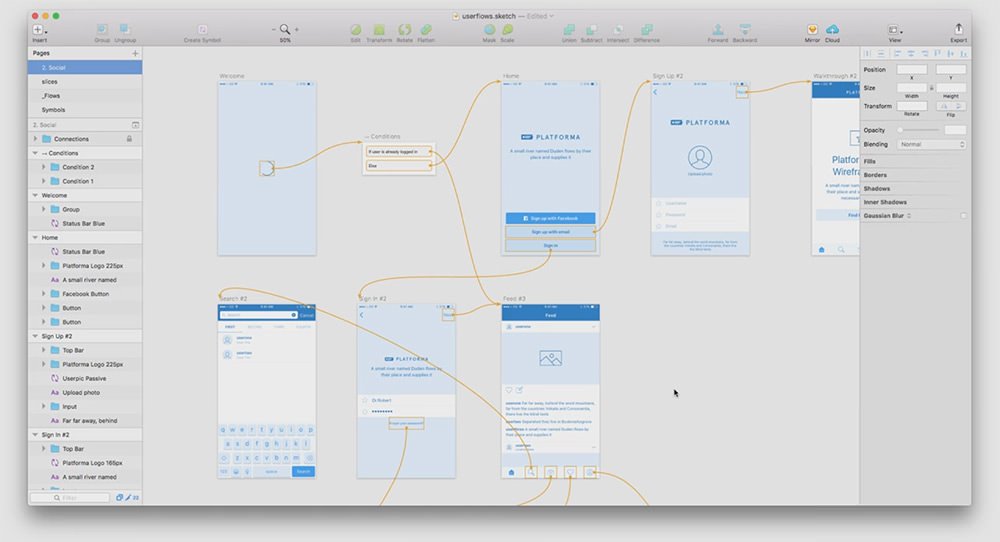
Task: Move layer Backward
Action: tap(744, 29)
